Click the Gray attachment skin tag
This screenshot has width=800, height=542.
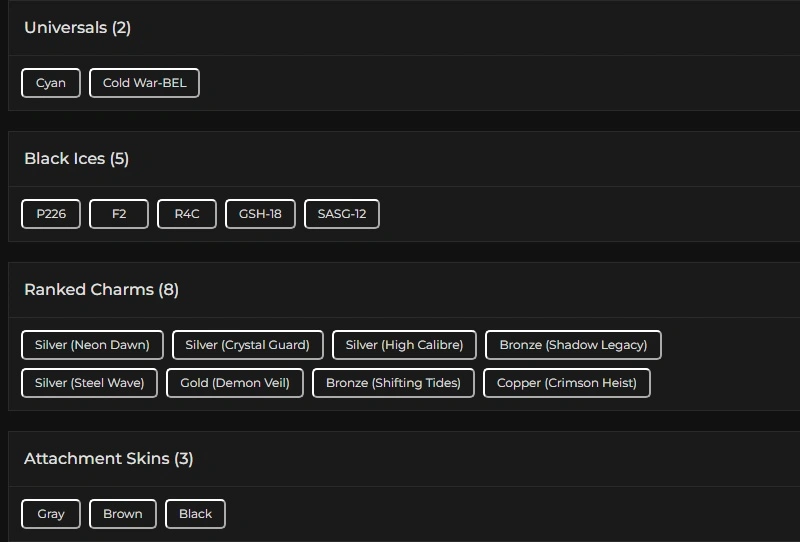(x=51, y=514)
